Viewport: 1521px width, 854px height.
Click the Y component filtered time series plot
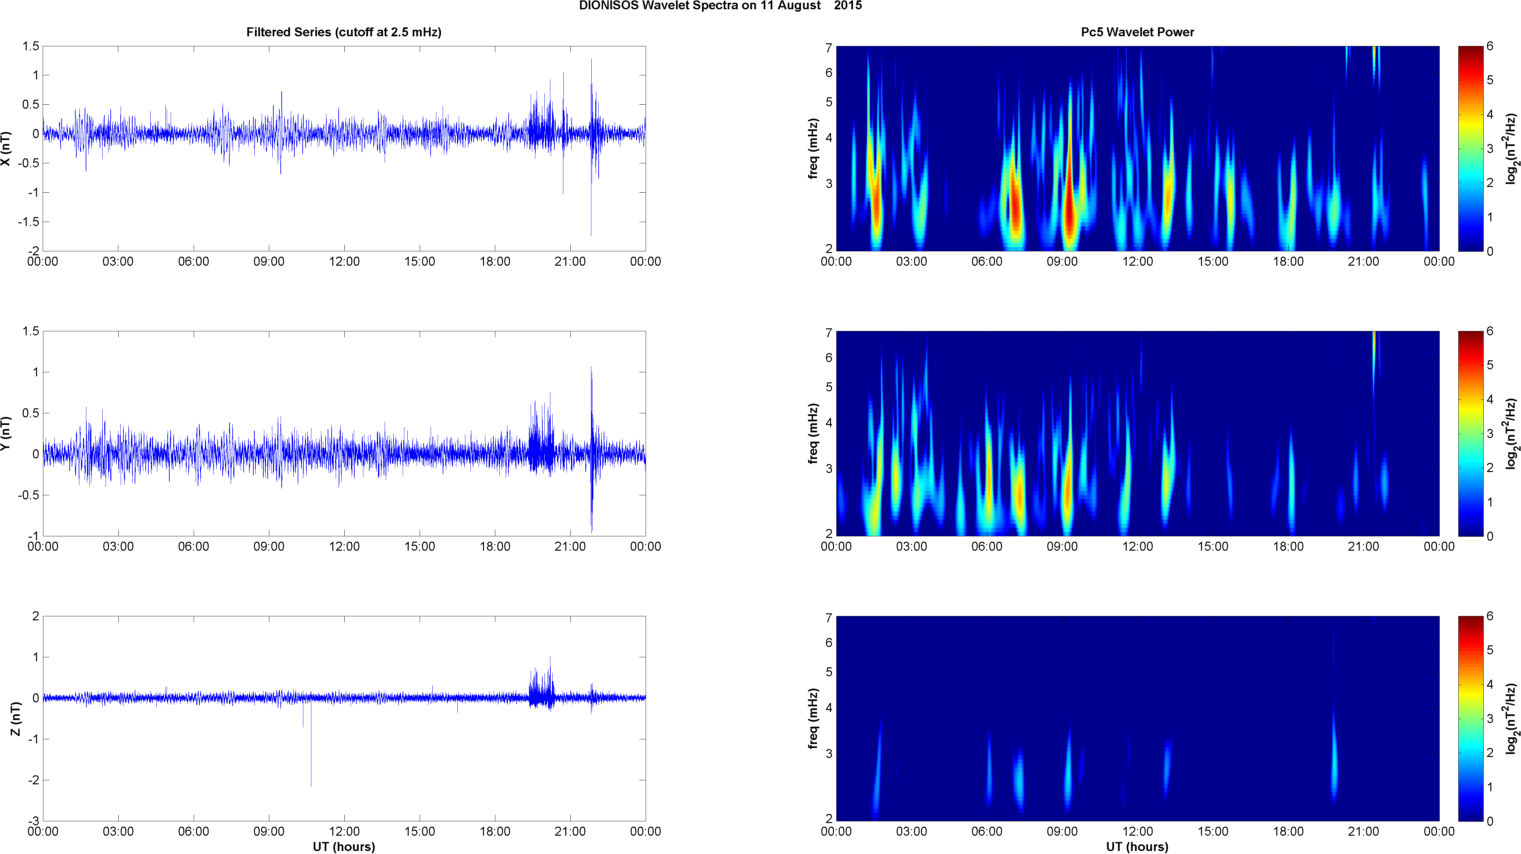344,433
